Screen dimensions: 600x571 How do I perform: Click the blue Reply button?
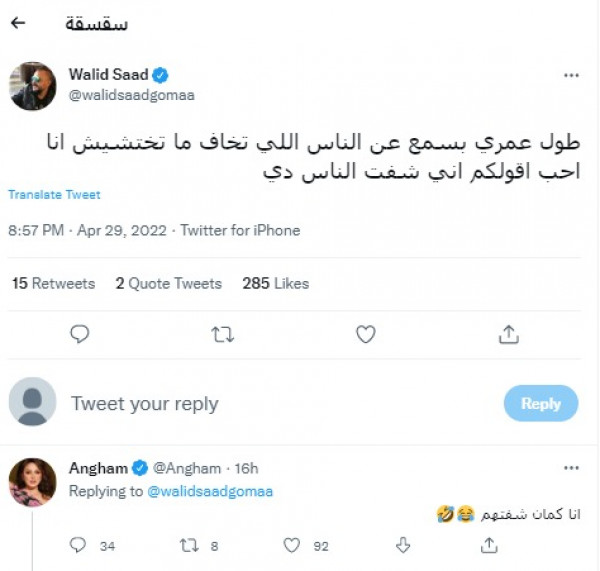coord(540,403)
